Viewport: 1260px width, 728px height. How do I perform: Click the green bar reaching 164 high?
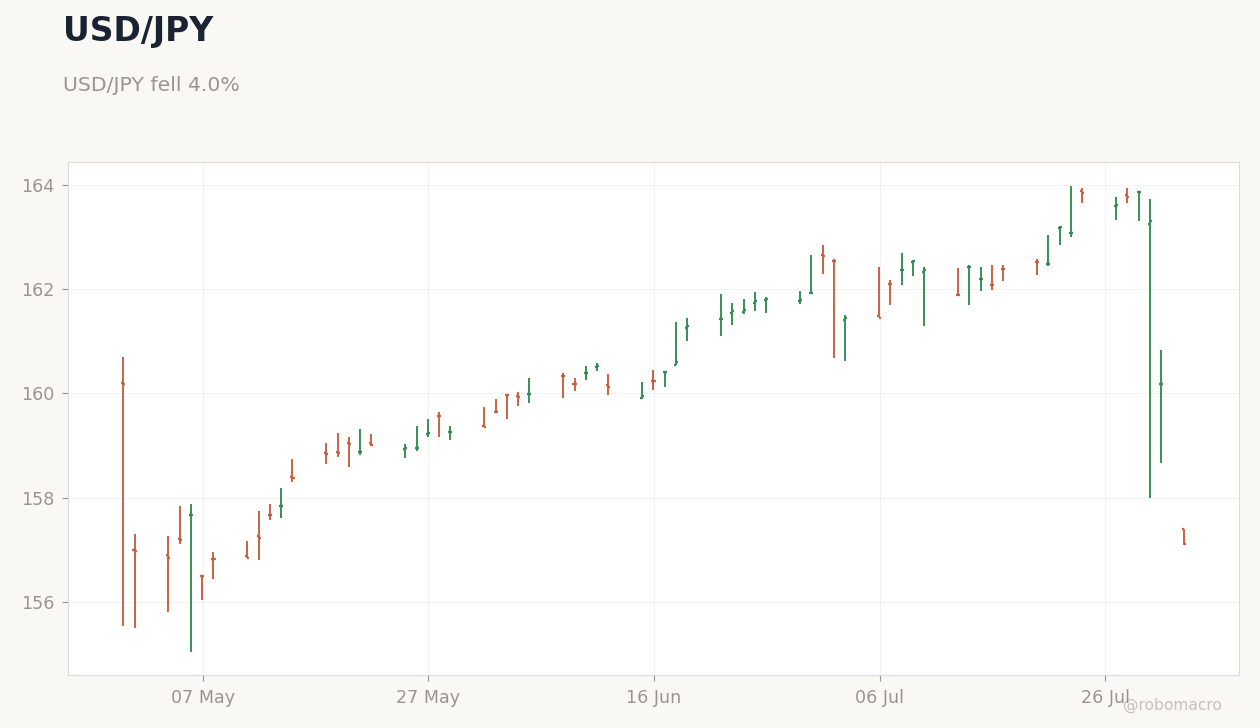coord(1071,211)
